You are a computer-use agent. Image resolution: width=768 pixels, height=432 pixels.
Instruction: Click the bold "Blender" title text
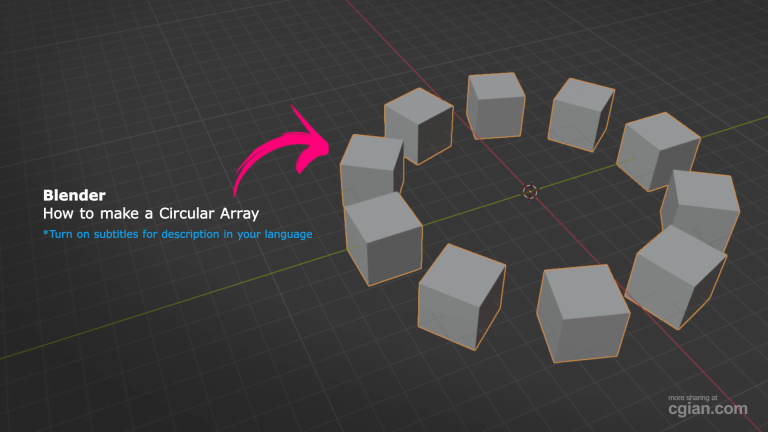click(74, 195)
